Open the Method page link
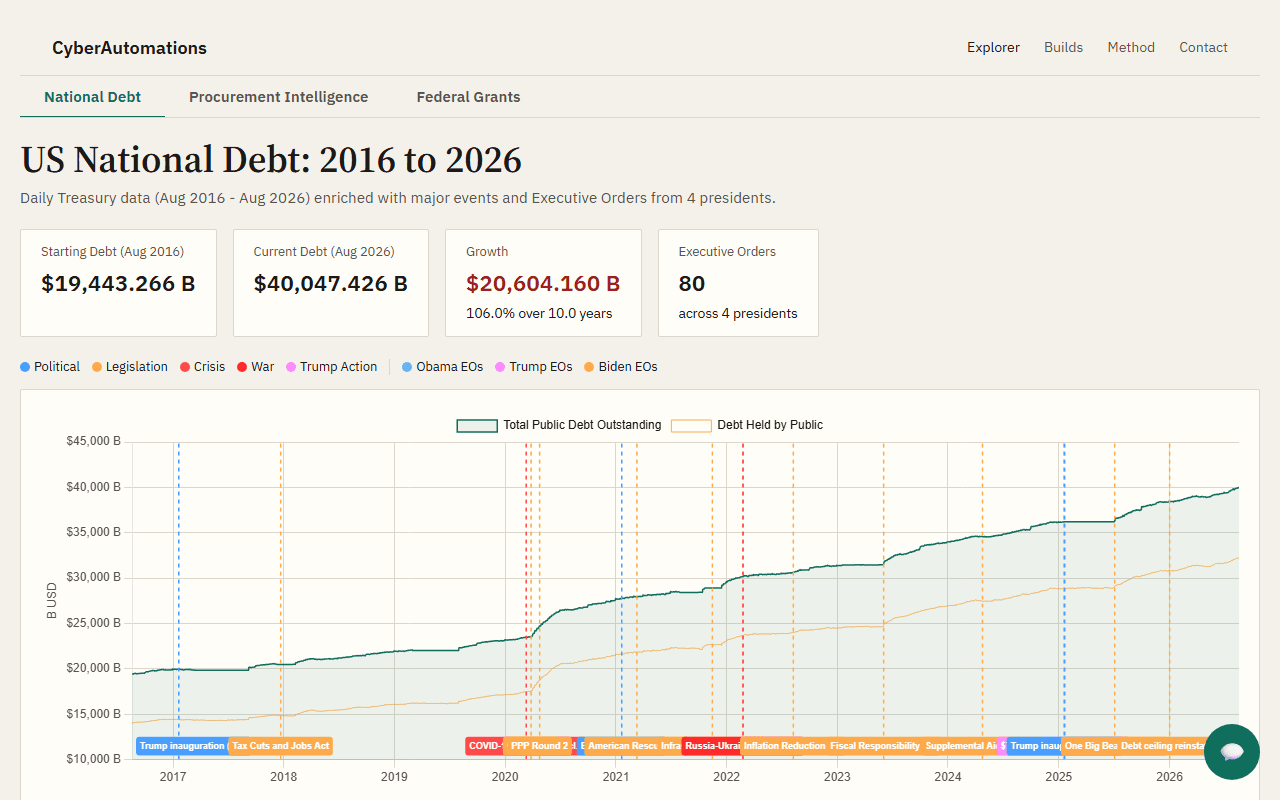This screenshot has height=800, width=1280. pos(1131,47)
